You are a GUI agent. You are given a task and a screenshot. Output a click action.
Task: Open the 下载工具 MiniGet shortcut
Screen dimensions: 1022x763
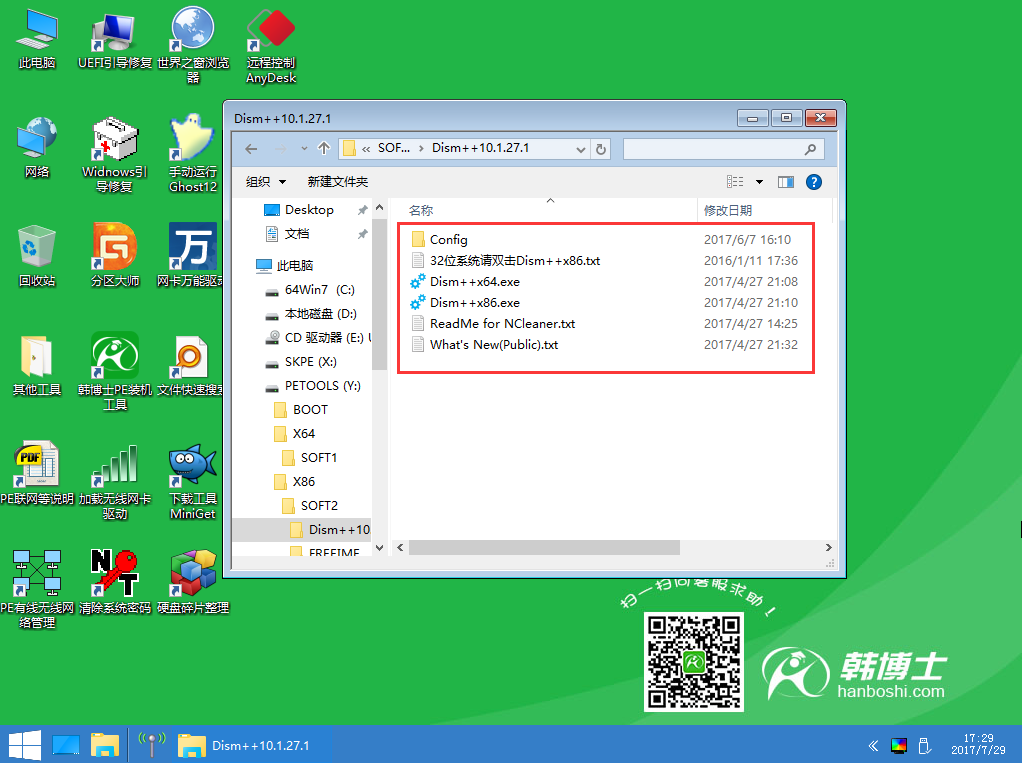[193, 481]
